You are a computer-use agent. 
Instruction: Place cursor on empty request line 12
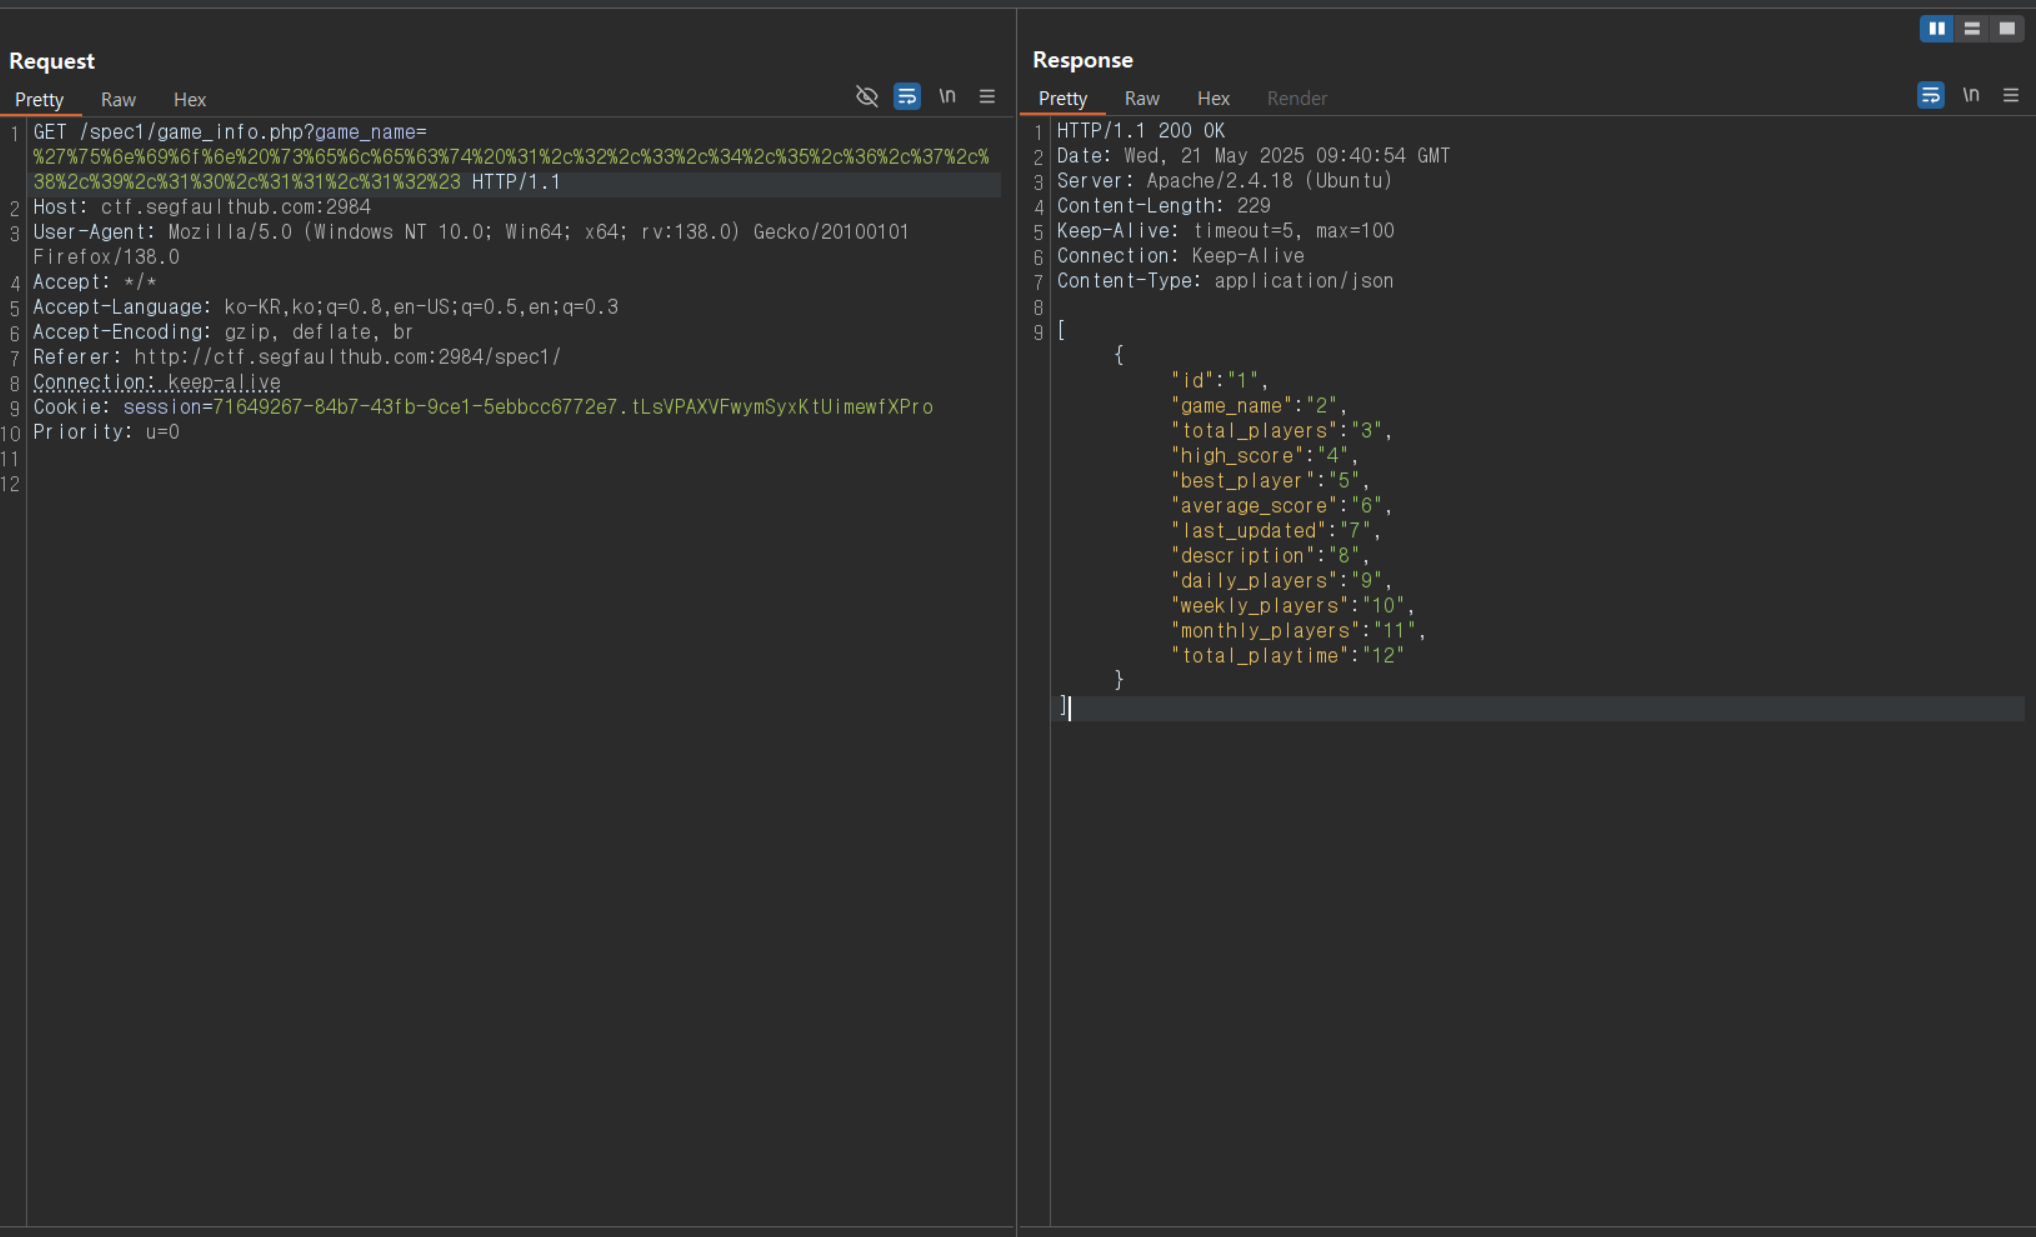[x=515, y=484]
